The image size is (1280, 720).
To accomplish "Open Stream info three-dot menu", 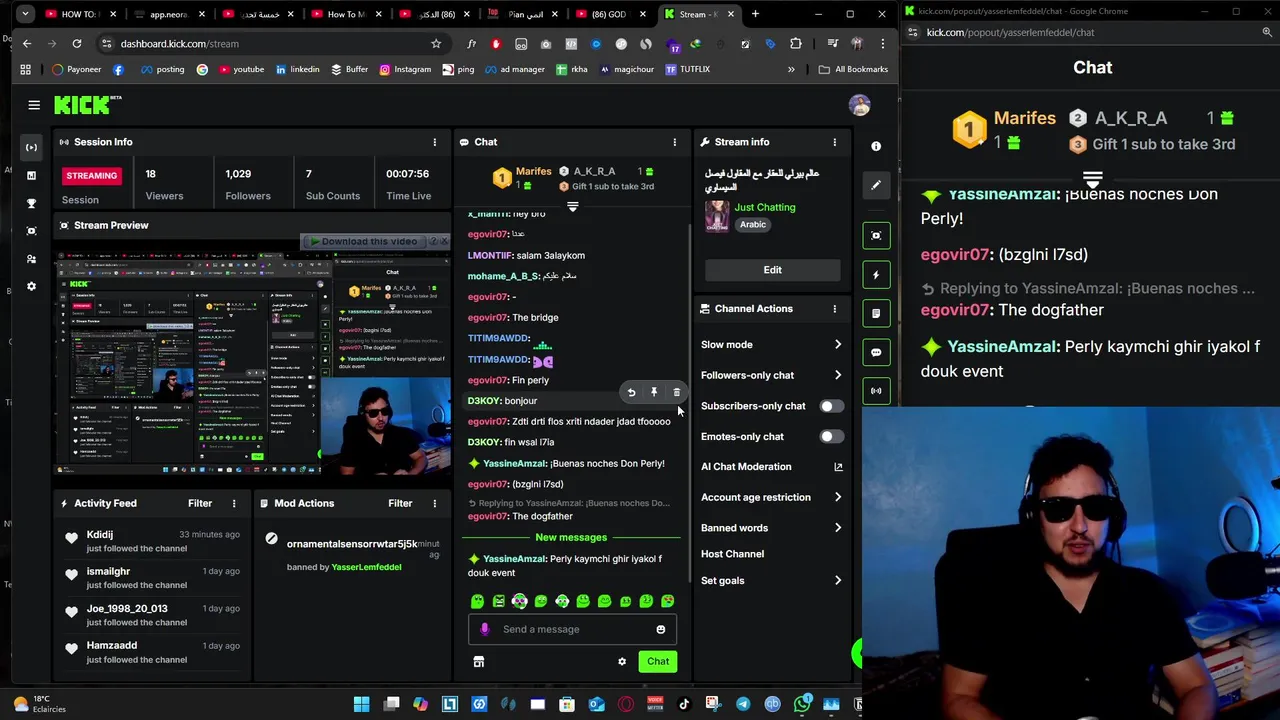I will [834, 142].
